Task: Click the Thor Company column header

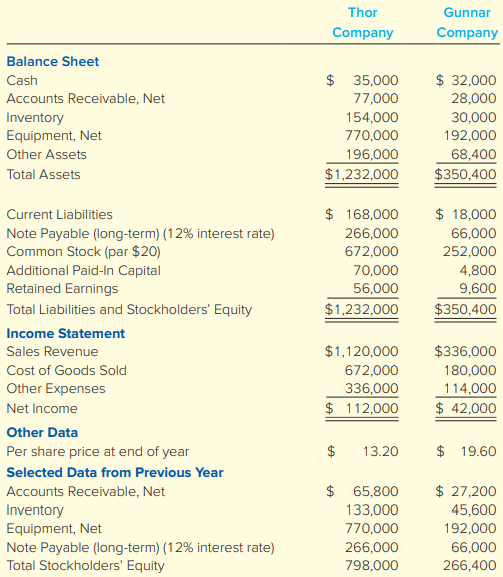Action: 363,22
